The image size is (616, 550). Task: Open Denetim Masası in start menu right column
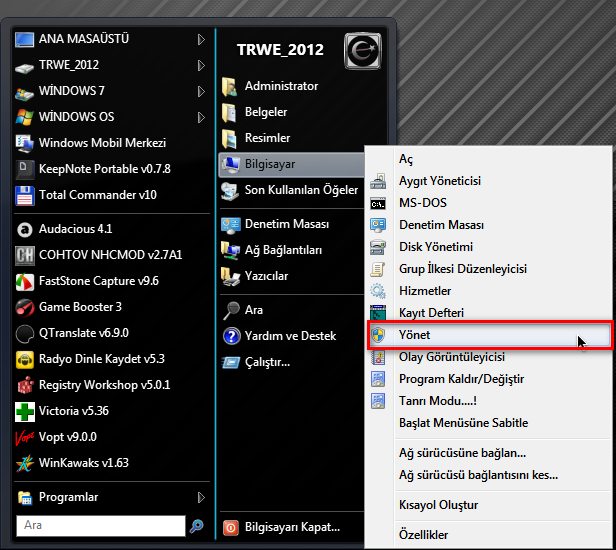coord(292,224)
